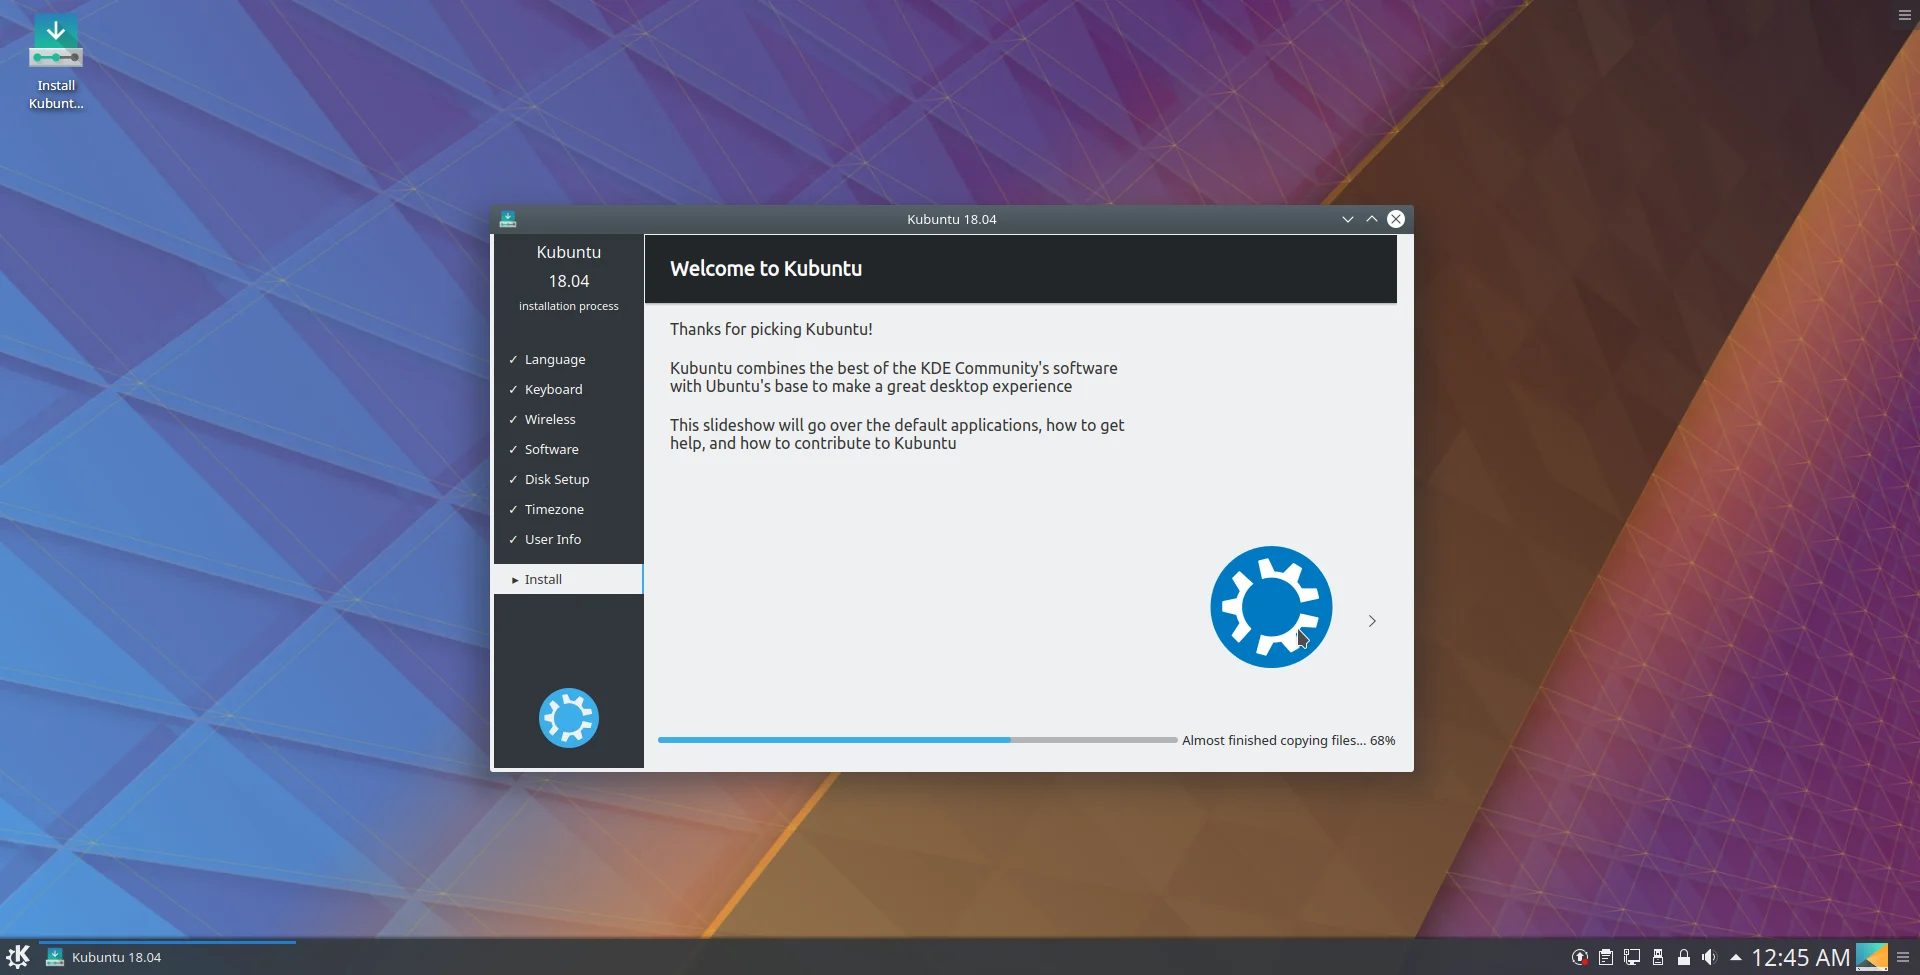Minimize the Kubuntu 18.04 installer window

tap(1348, 219)
